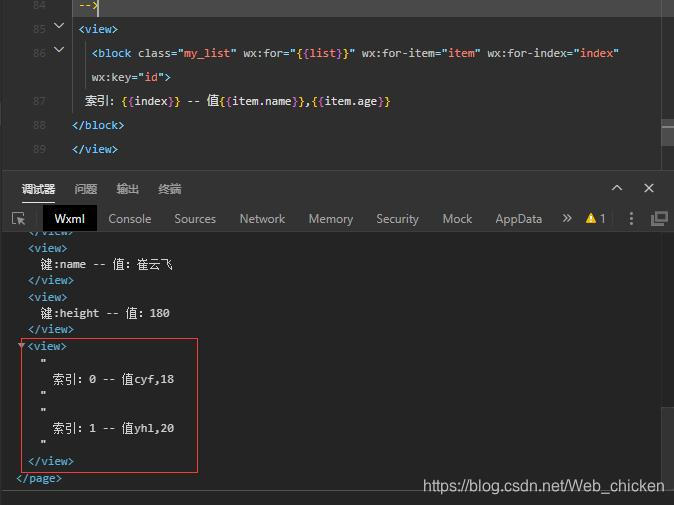This screenshot has height=505, width=674.
Task: Show more devtools tabs via double chevron
Action: click(567, 218)
